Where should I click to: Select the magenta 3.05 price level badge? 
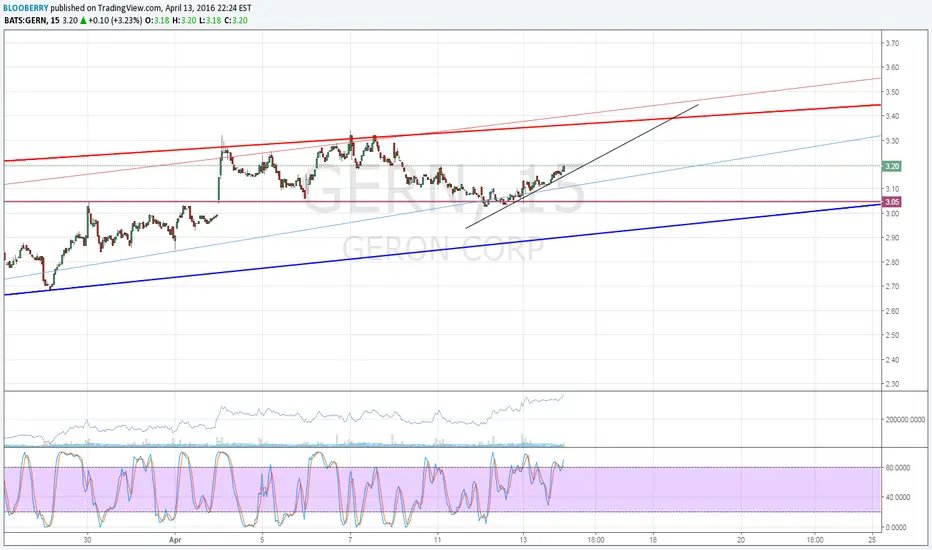pos(892,202)
